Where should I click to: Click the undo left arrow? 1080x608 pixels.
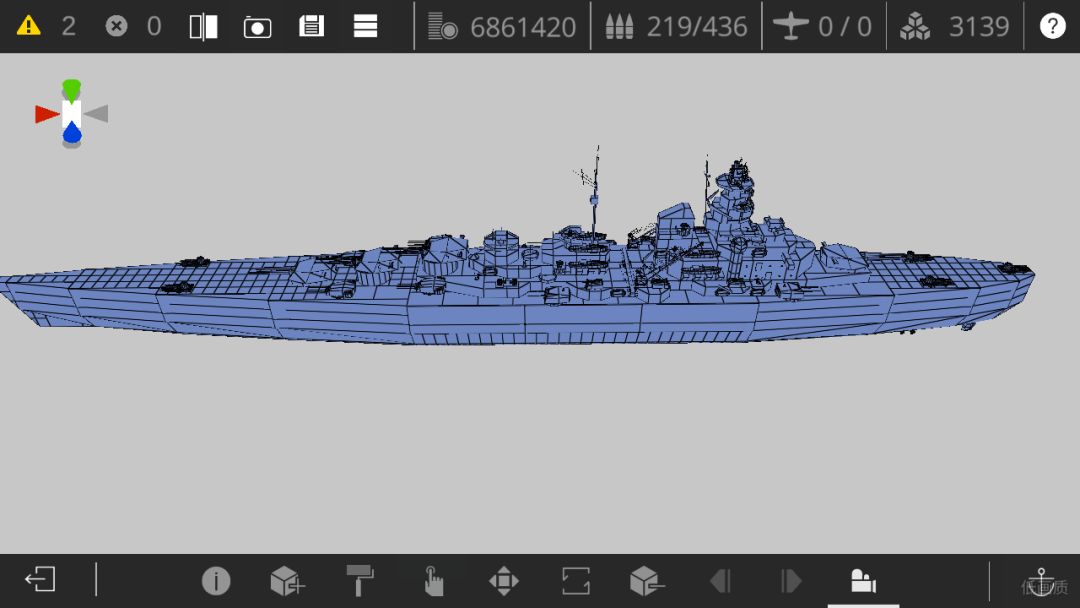point(720,580)
